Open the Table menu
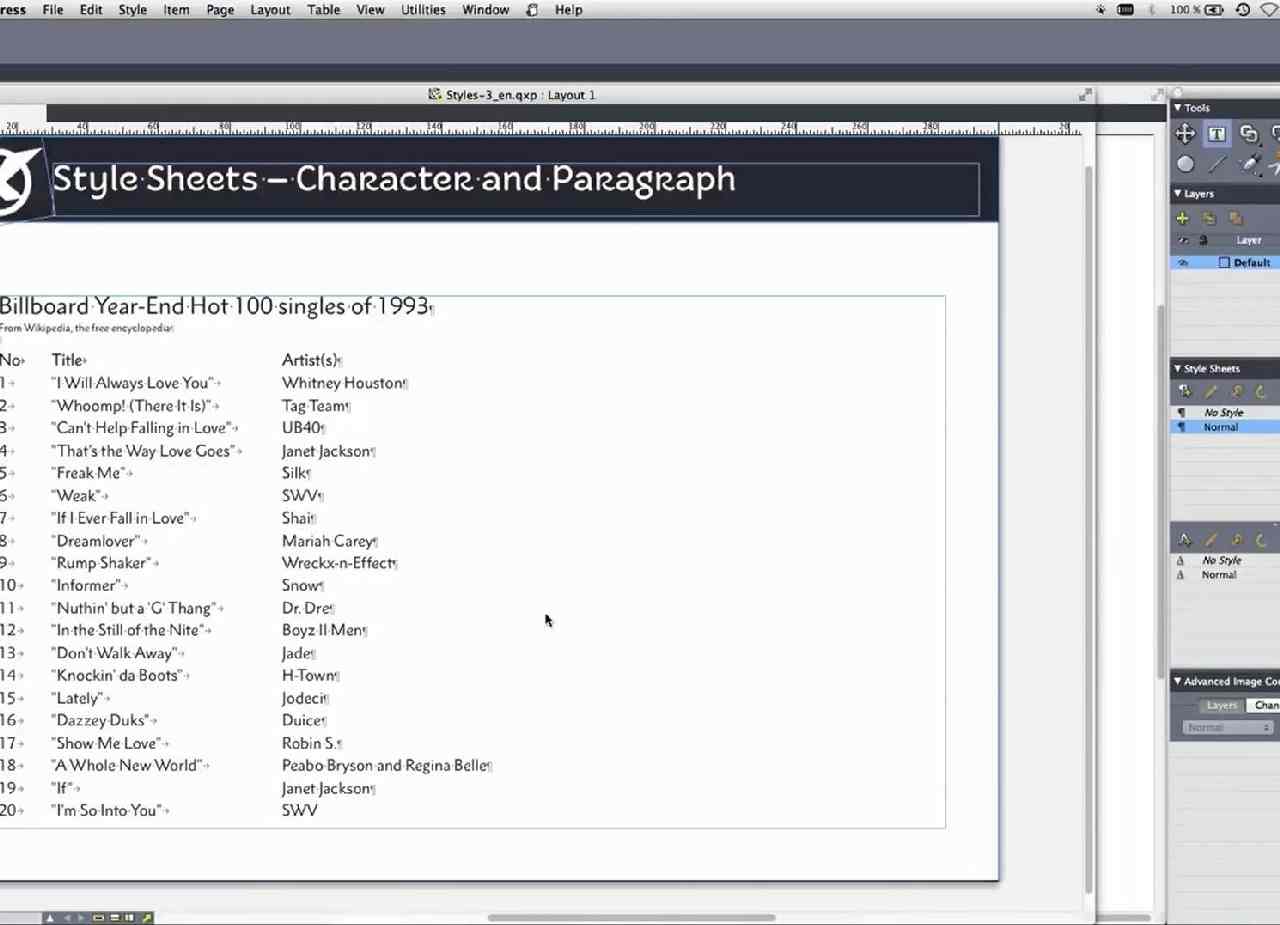 click(x=323, y=10)
